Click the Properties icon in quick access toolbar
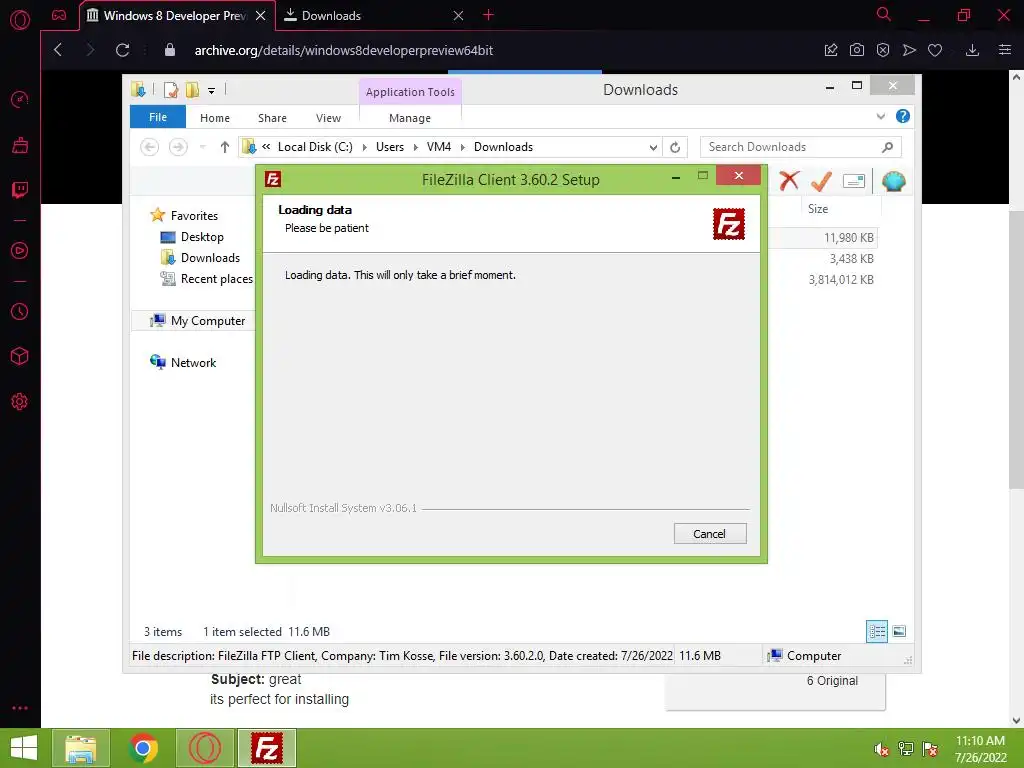Screen dimensions: 1024x768 point(170,89)
